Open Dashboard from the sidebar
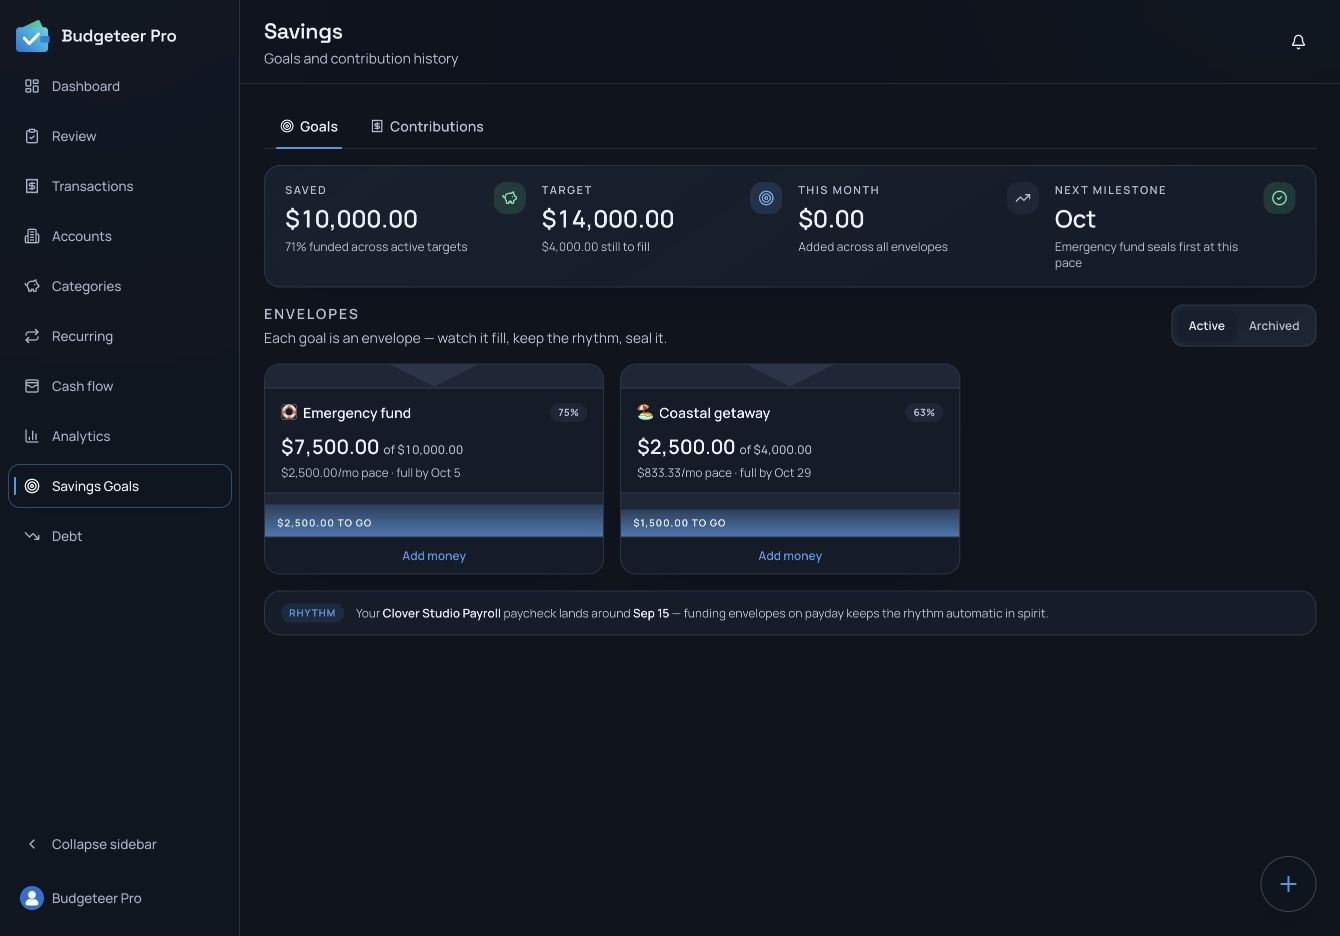 coord(120,86)
